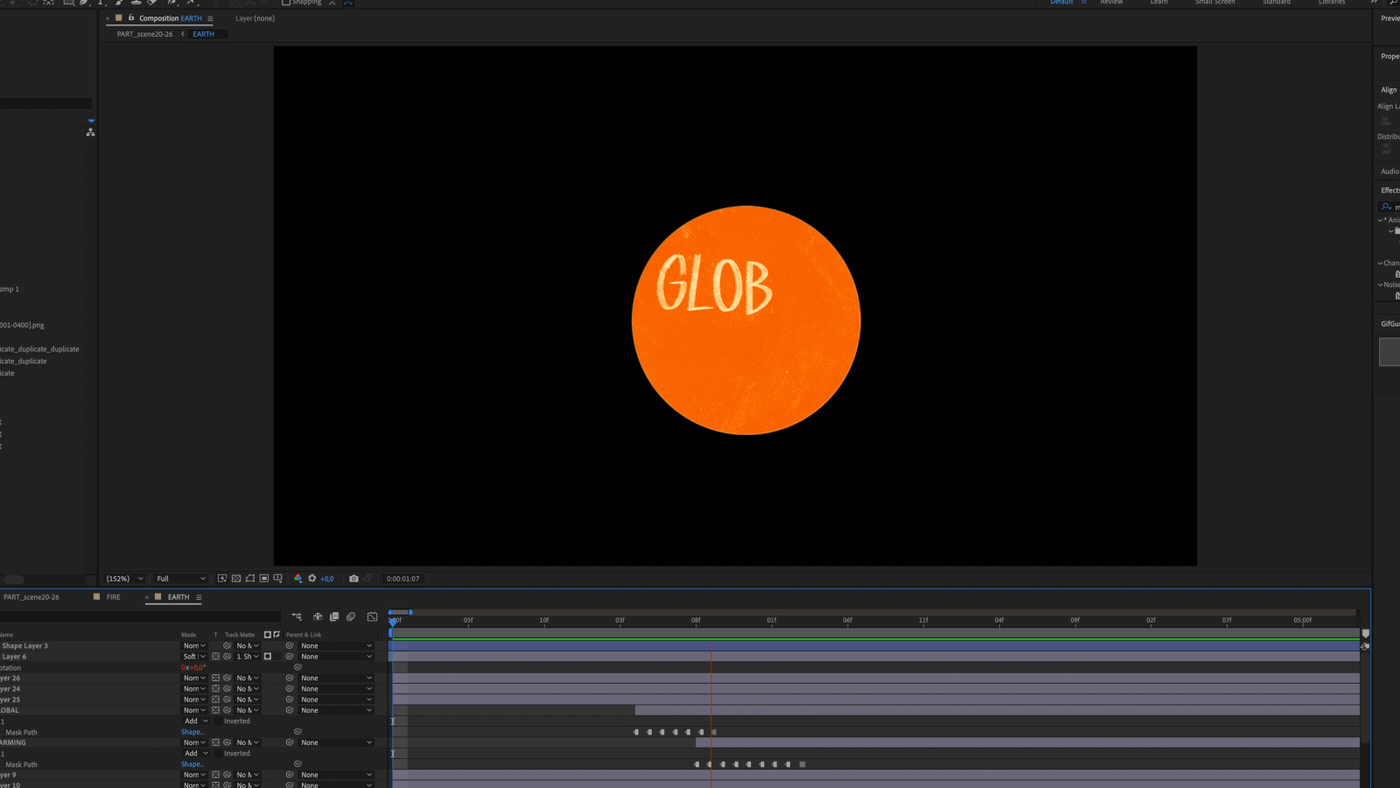Take a snapshot with the camera icon
This screenshot has height=788, width=1400.
353,578
